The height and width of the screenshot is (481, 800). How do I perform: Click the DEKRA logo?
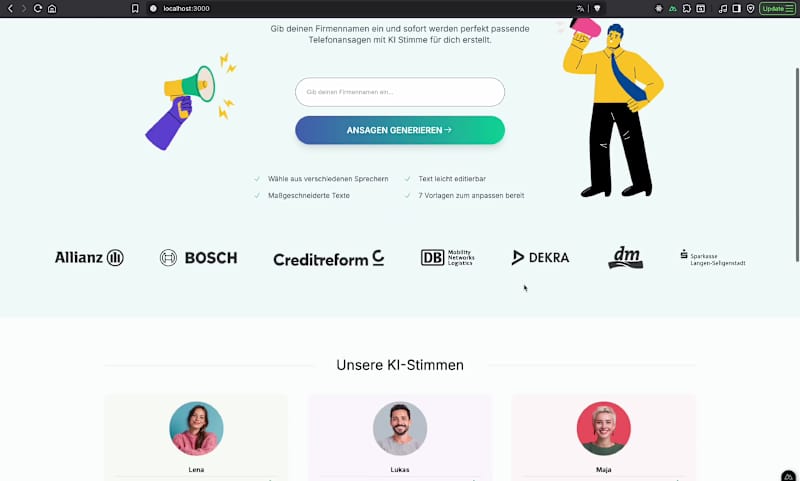coord(540,258)
